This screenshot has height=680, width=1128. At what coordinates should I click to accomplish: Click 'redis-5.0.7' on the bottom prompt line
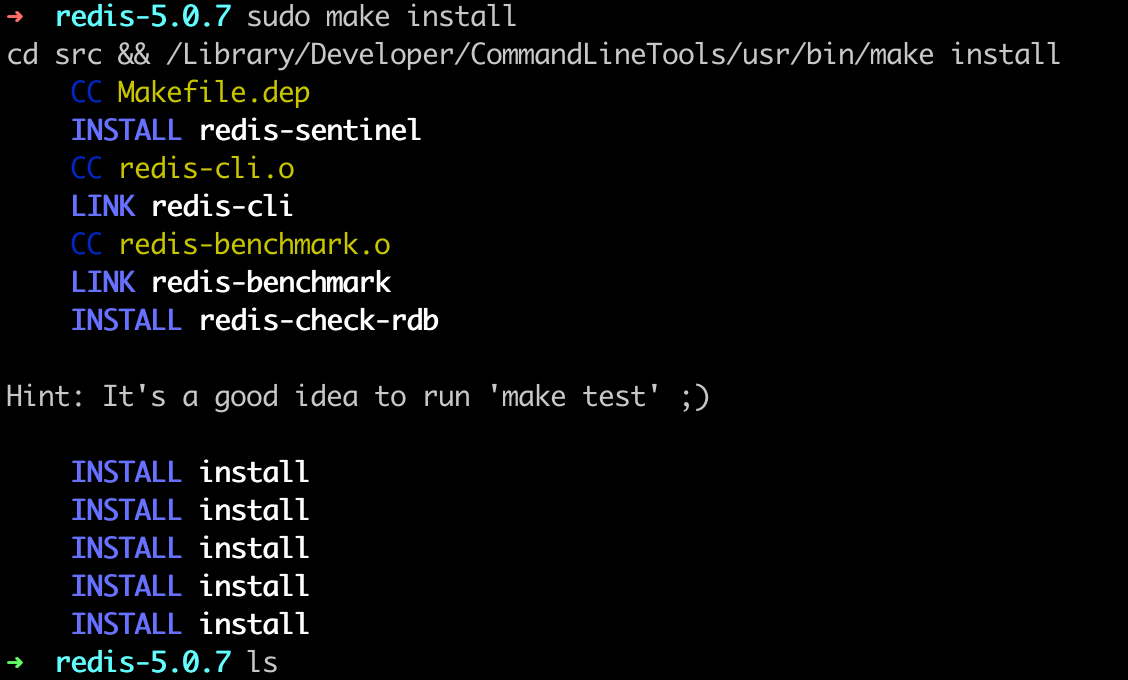(x=143, y=661)
